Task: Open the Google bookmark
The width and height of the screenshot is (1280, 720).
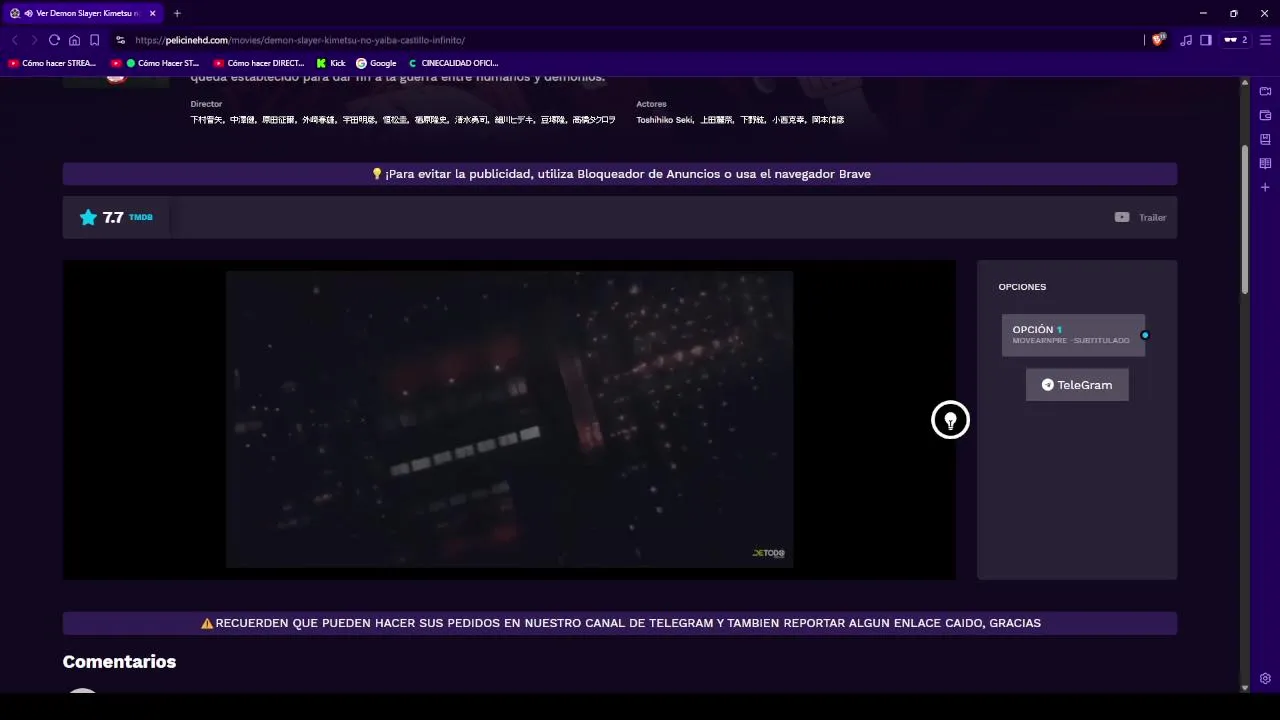Action: coord(376,63)
